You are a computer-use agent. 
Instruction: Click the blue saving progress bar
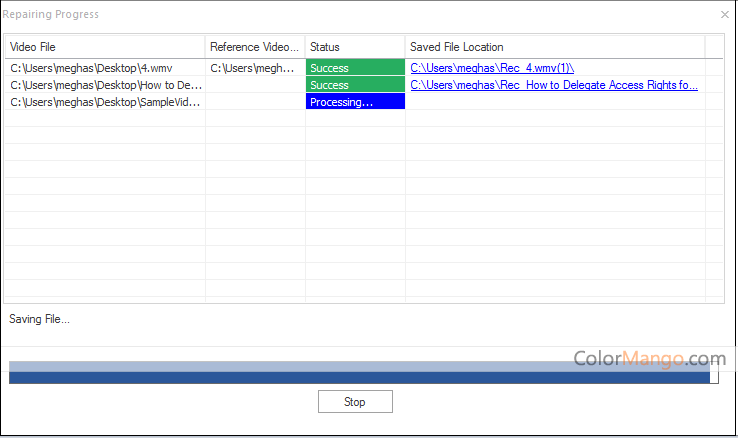click(x=360, y=377)
